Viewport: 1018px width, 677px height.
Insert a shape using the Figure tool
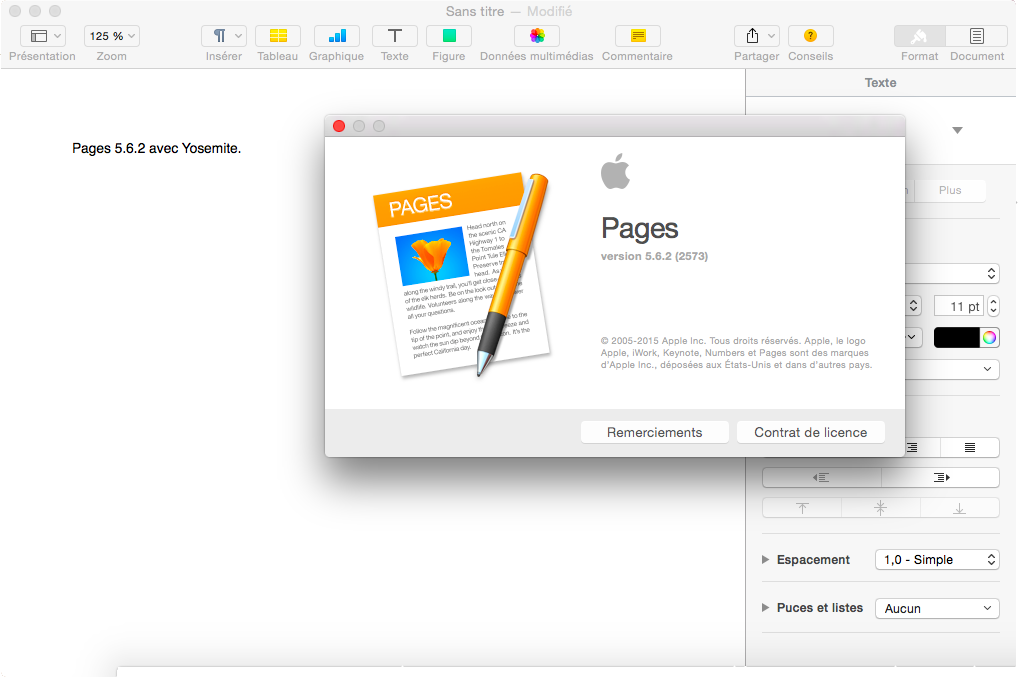click(x=449, y=36)
